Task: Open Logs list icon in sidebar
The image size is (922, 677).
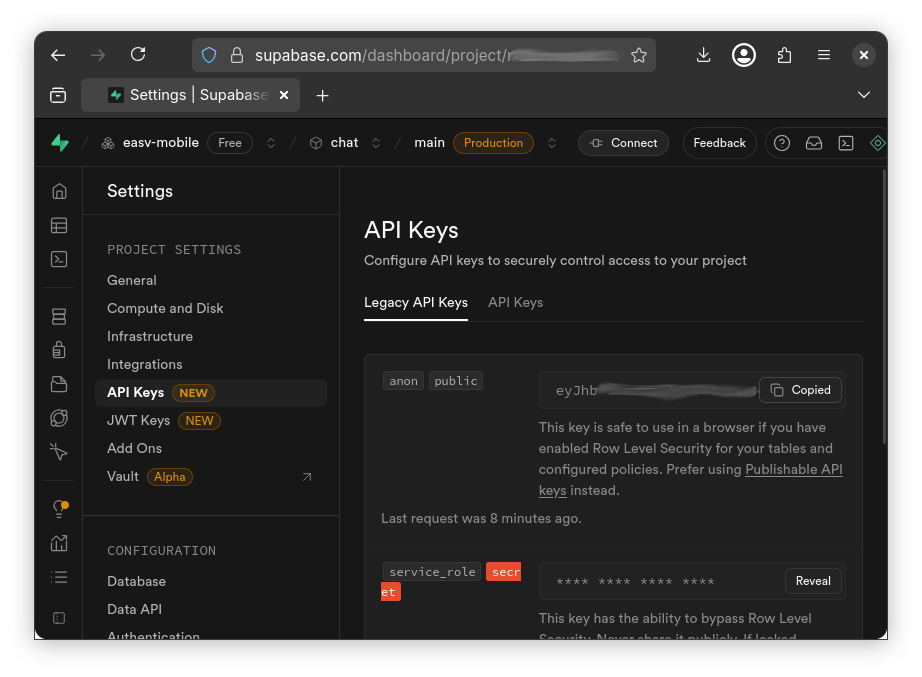Action: [59, 577]
